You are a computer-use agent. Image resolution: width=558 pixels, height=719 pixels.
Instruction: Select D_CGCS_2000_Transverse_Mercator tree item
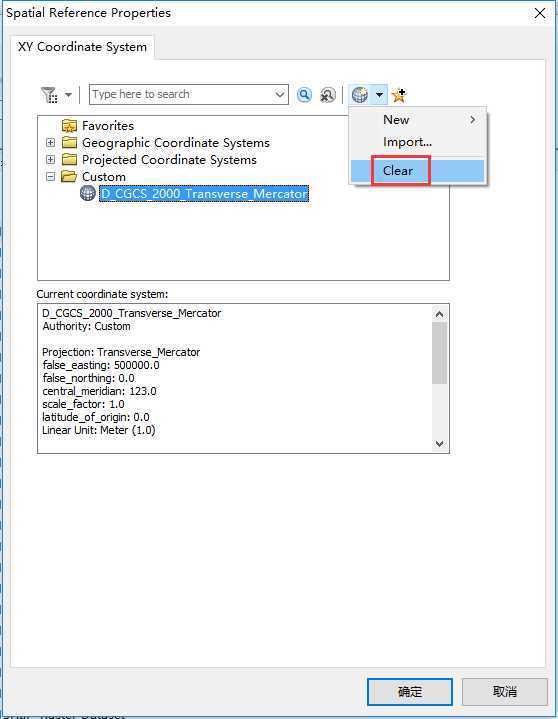(204, 194)
